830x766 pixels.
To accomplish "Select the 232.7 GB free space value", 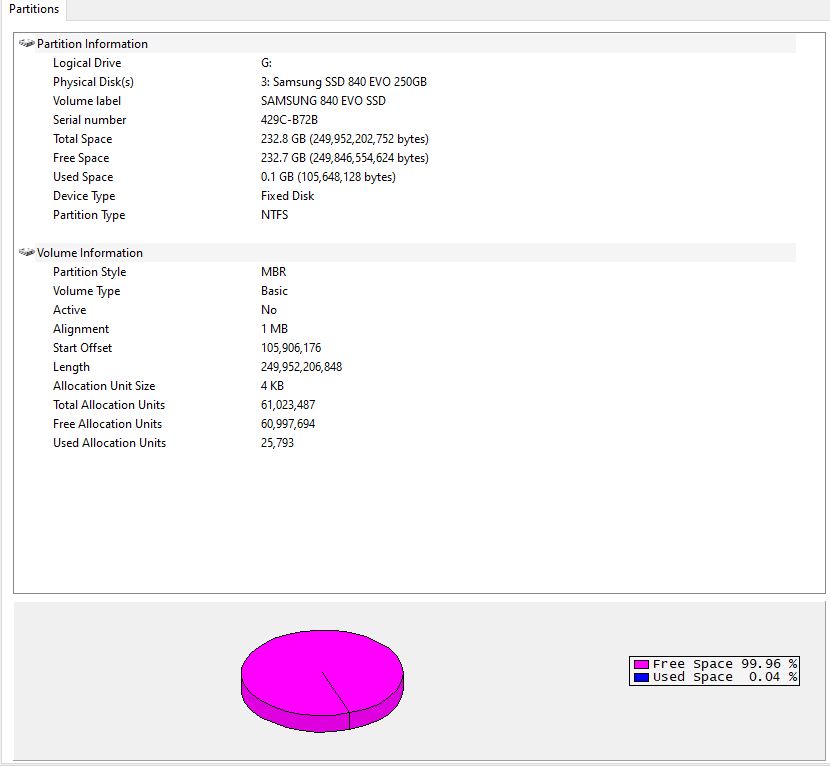I will 345,158.
